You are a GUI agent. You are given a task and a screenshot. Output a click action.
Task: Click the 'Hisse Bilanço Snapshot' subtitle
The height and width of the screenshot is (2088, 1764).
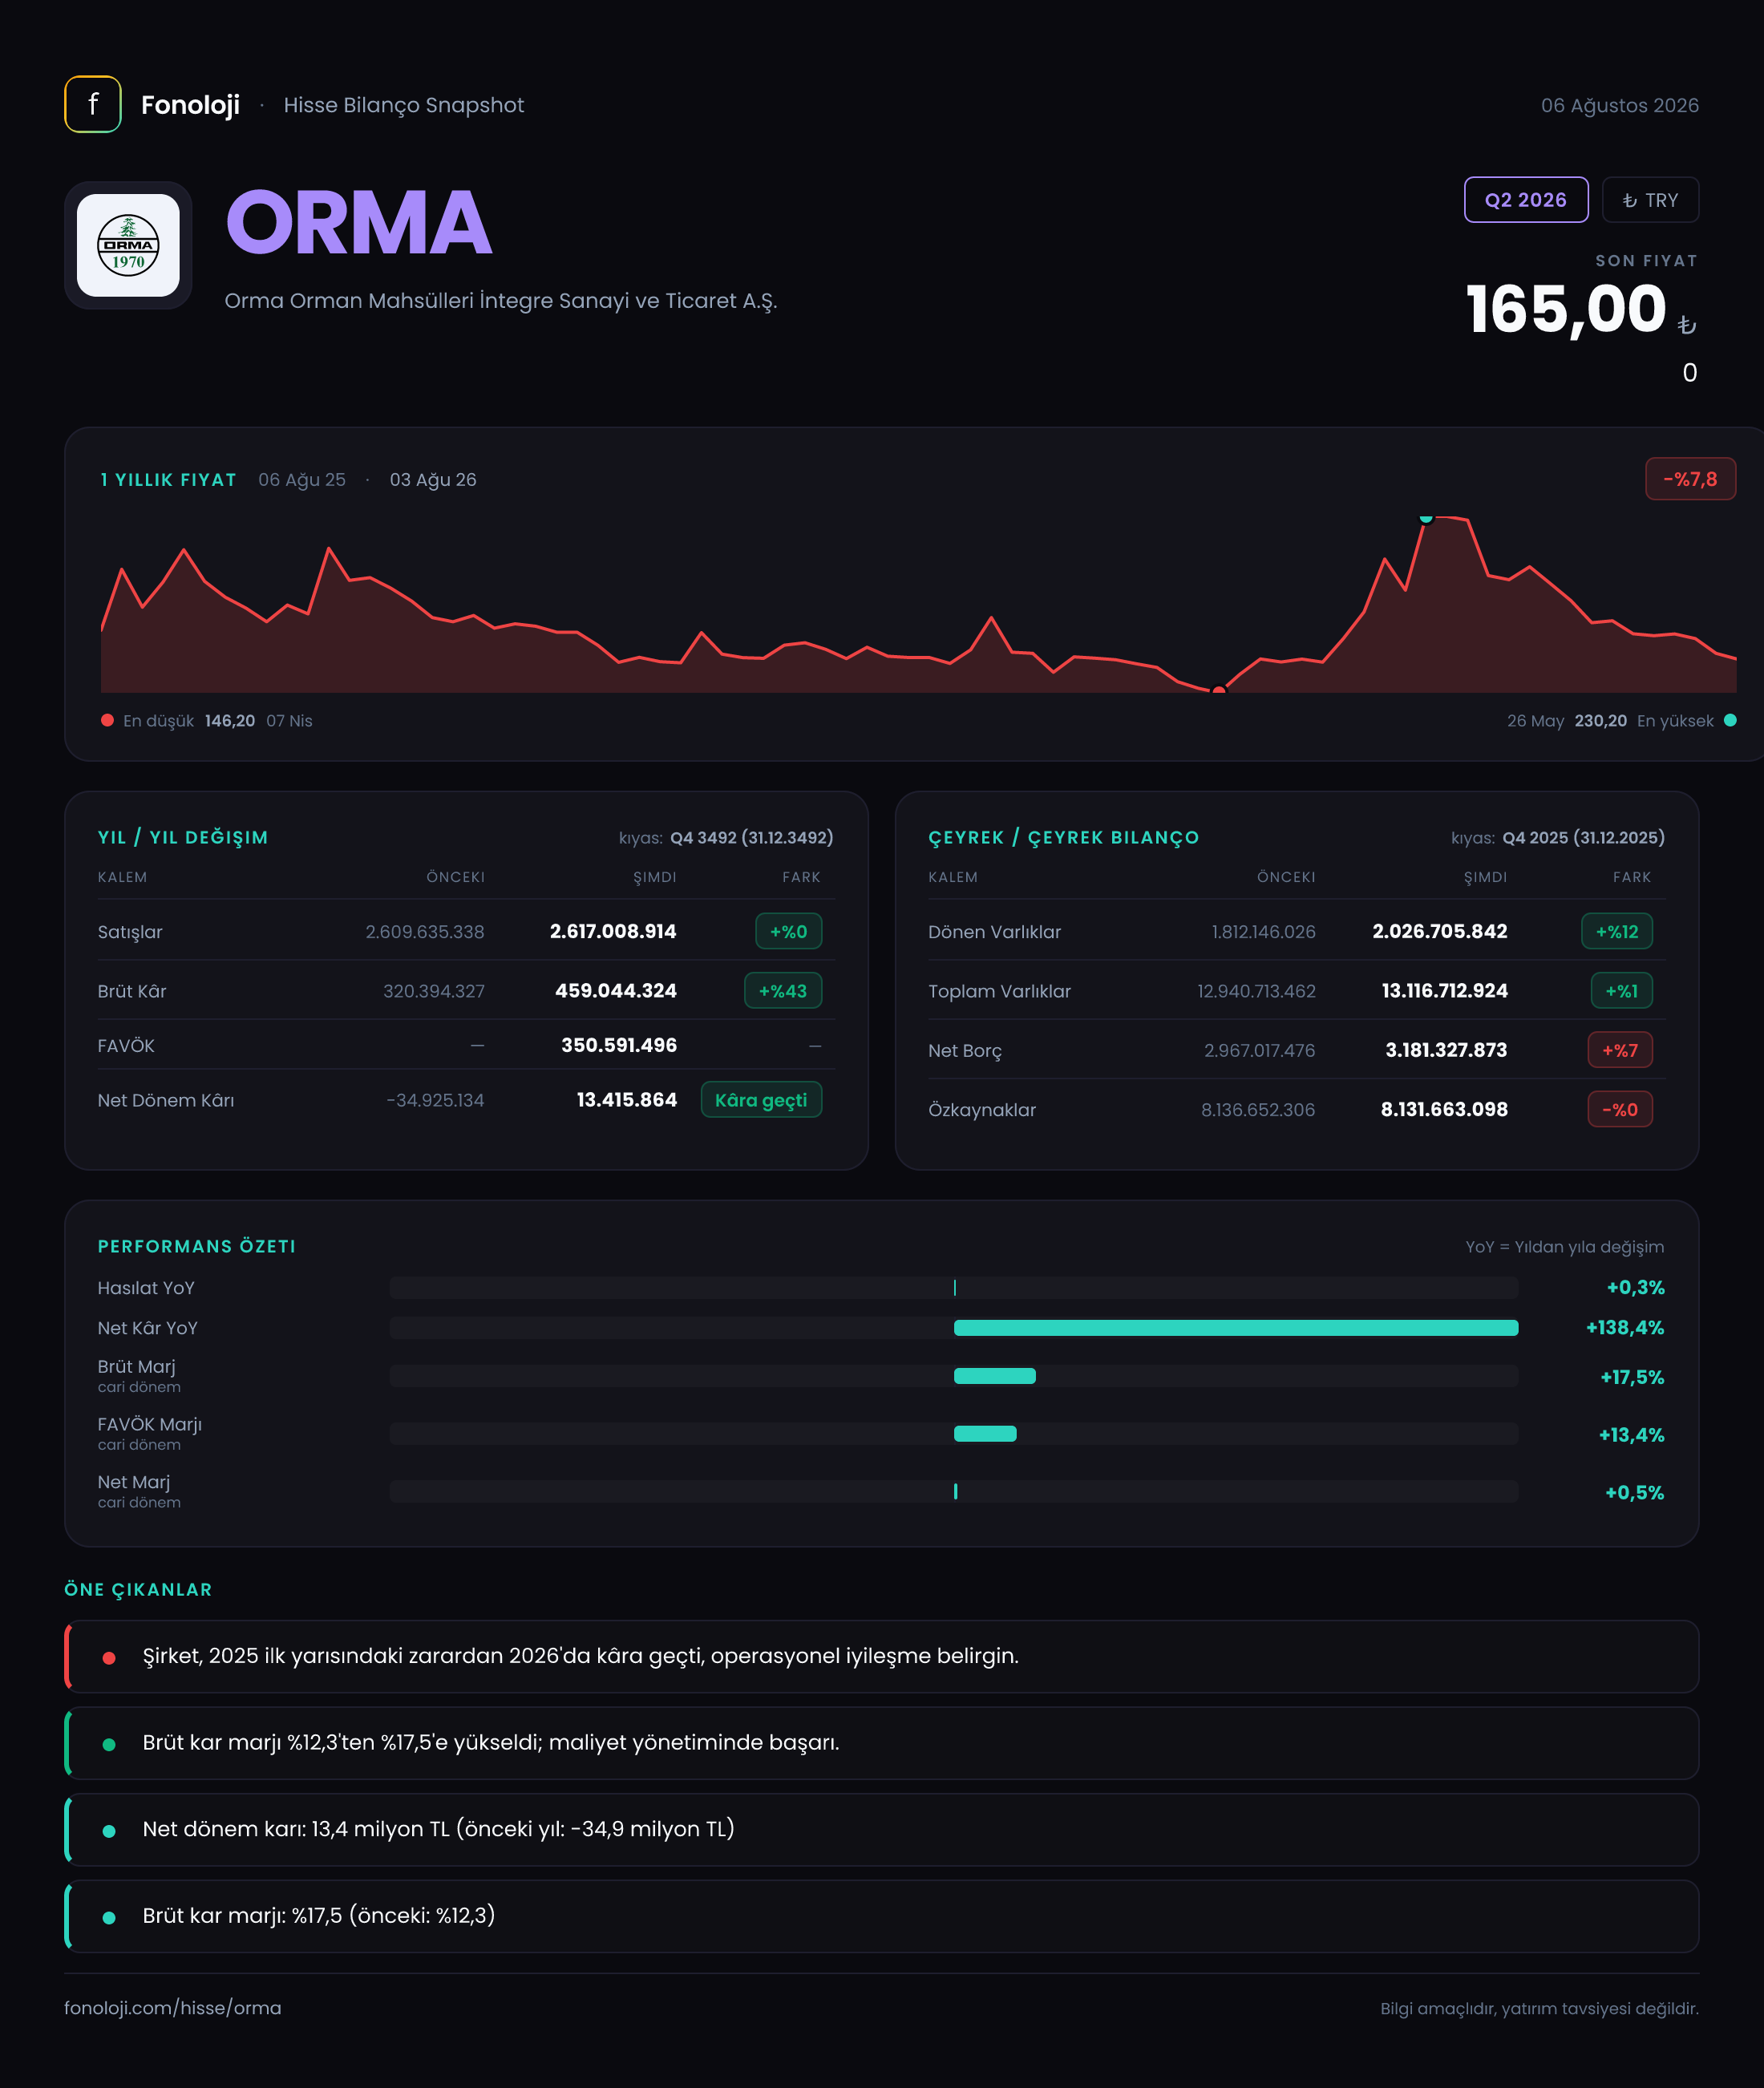(404, 105)
